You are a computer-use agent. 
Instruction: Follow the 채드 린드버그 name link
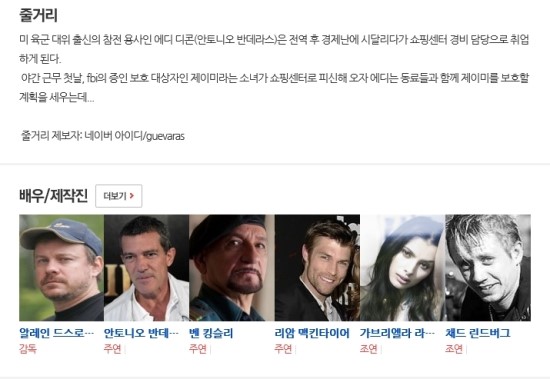(x=478, y=333)
